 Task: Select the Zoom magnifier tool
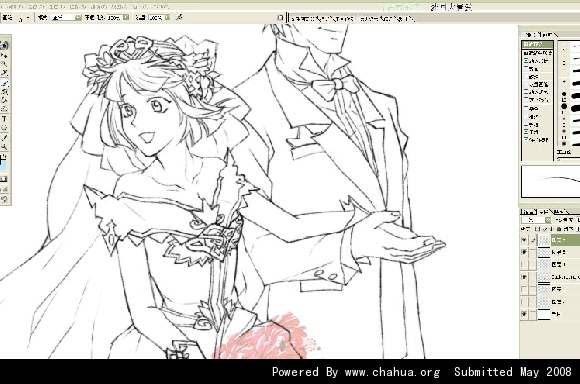[x=4, y=146]
